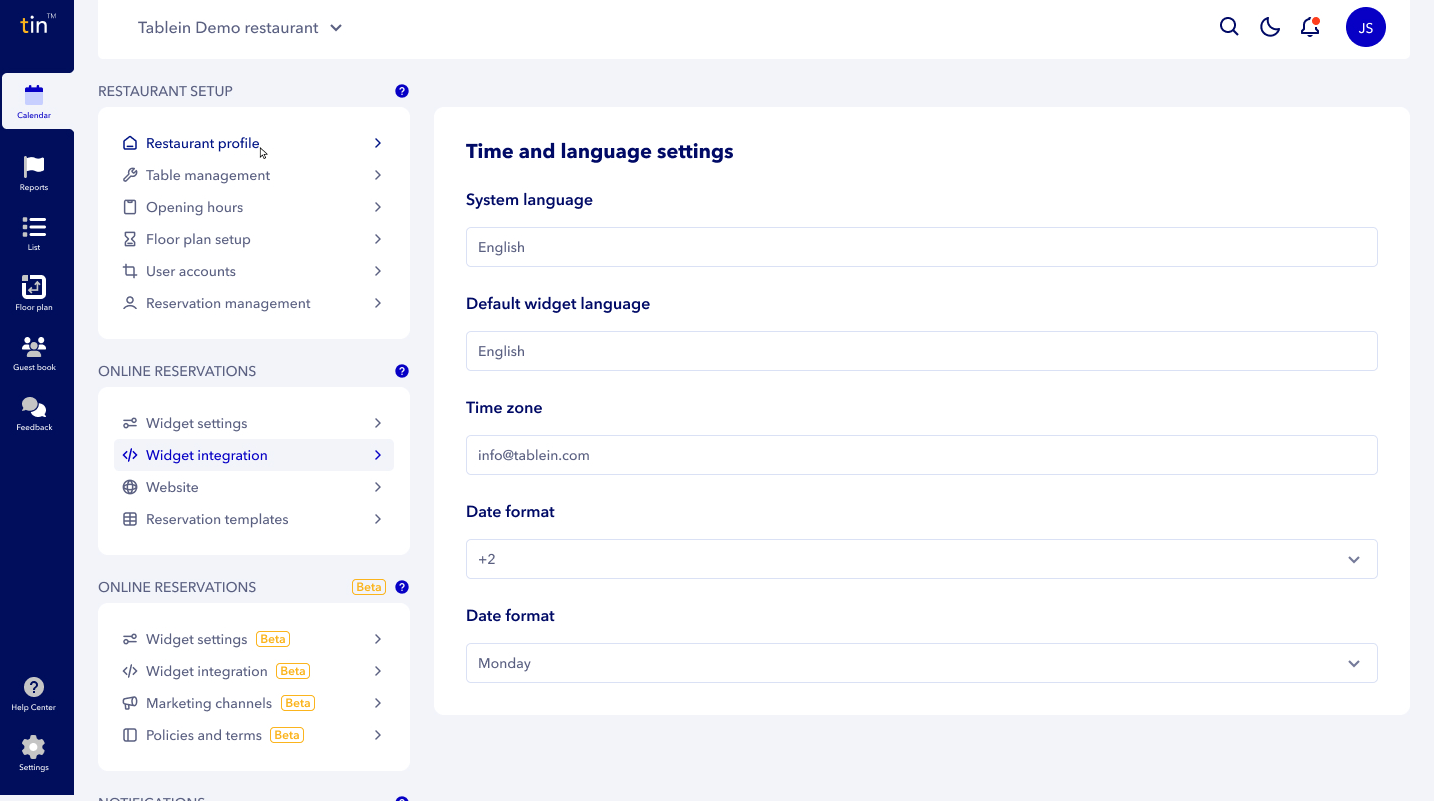Expand Website chevron arrow
The image size is (1434, 801).
(378, 487)
